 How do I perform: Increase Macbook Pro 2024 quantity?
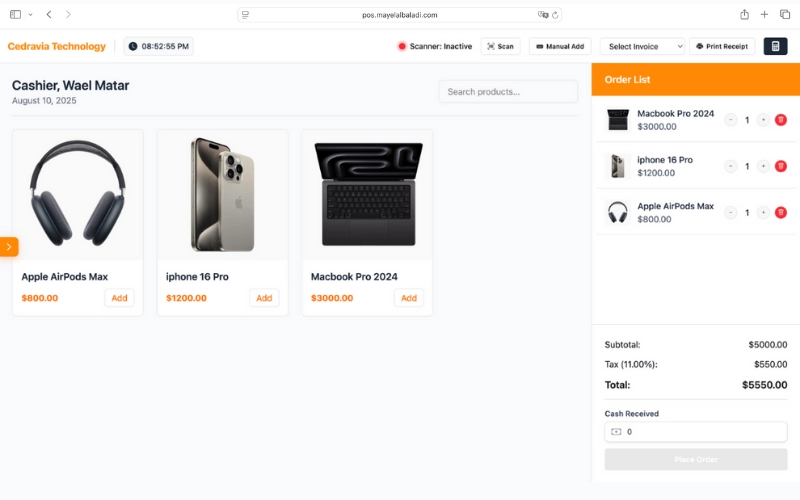[x=763, y=120]
